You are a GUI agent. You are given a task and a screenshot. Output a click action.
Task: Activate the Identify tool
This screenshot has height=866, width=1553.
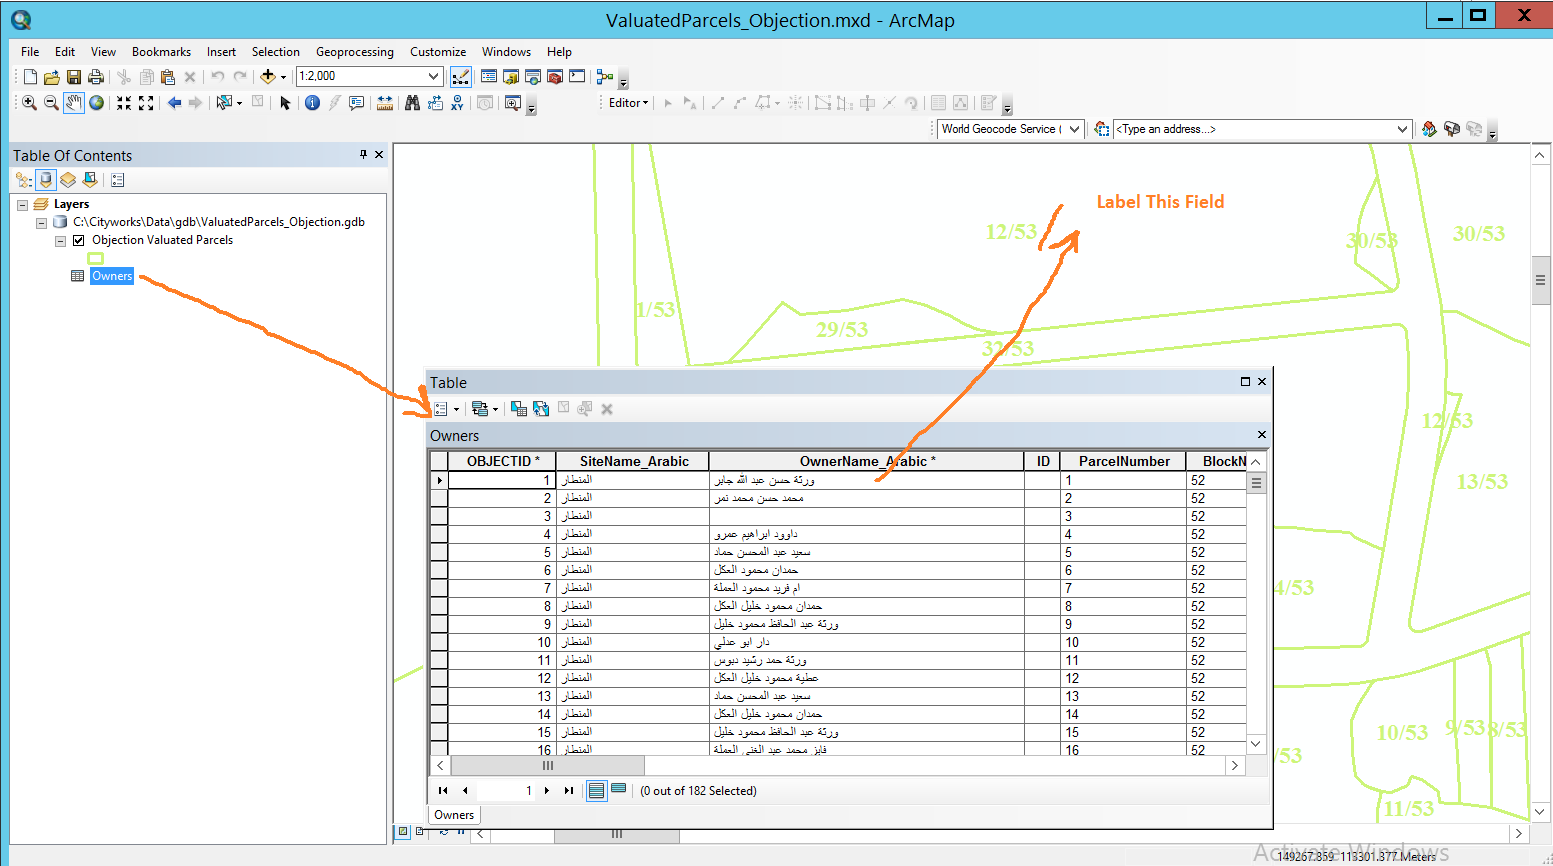312,103
